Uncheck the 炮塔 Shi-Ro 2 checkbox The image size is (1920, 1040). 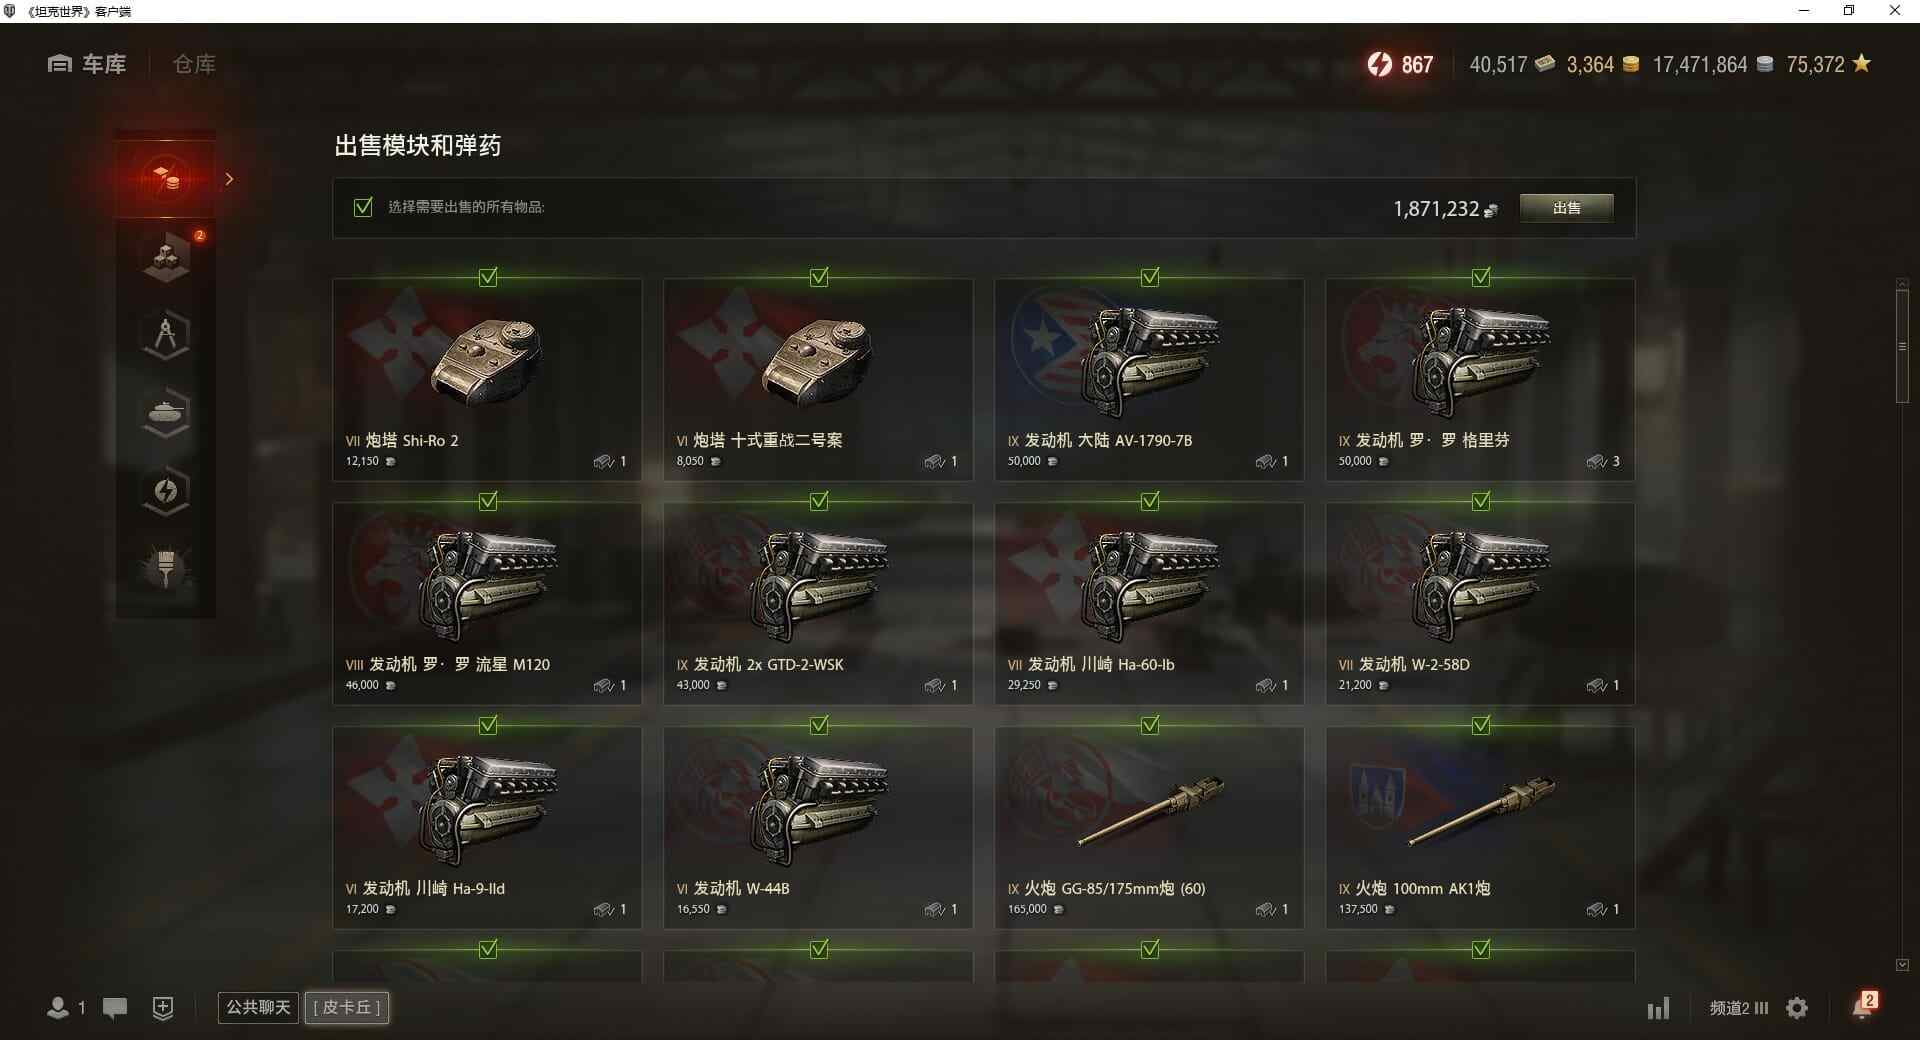click(x=488, y=277)
